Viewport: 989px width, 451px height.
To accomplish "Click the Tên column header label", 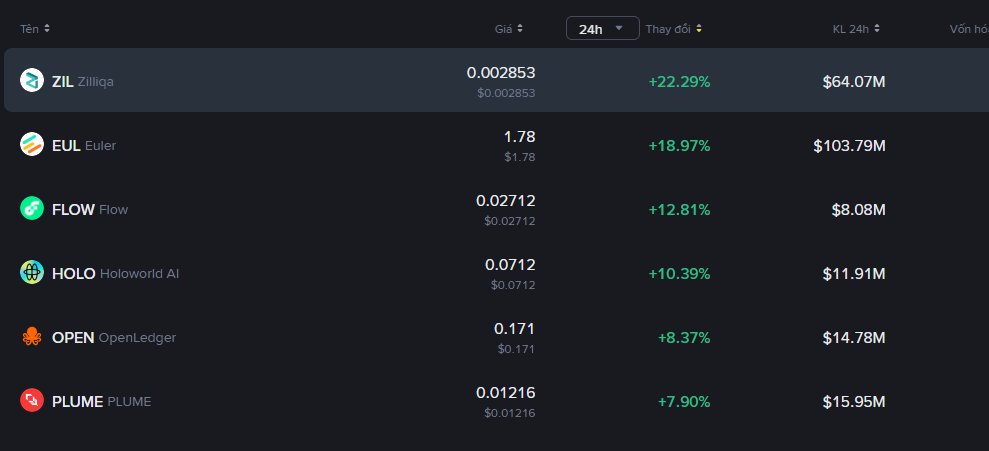I will click(29, 29).
